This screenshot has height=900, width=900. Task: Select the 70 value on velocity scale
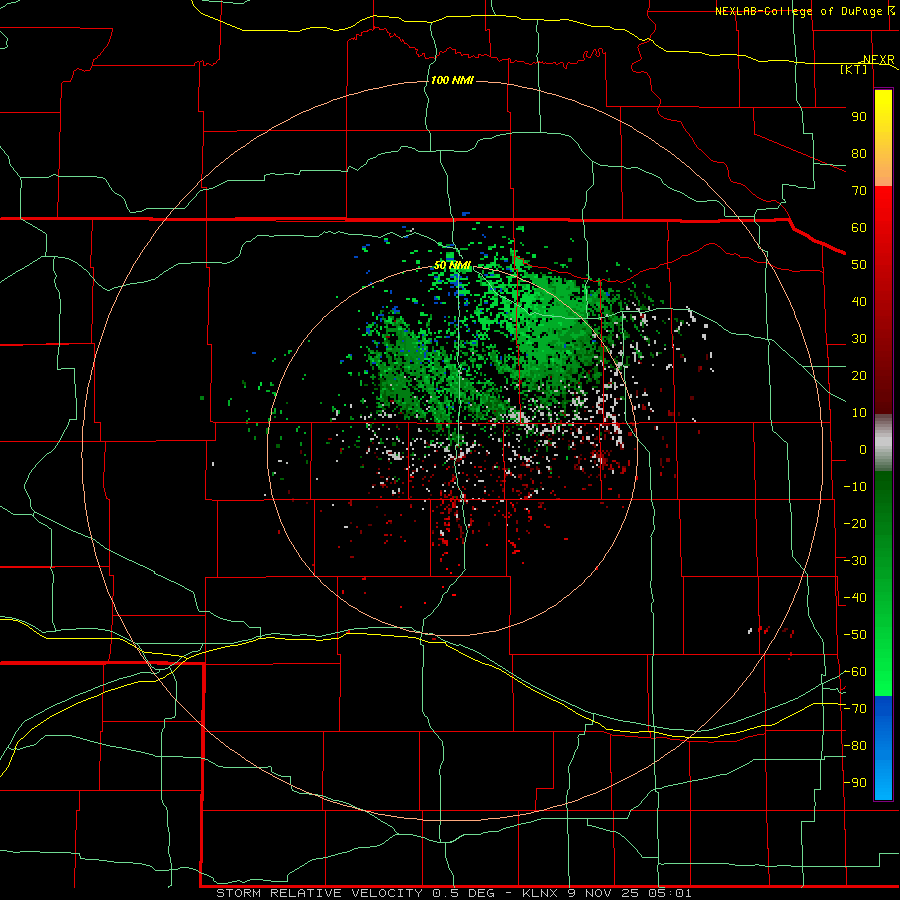[x=859, y=191]
